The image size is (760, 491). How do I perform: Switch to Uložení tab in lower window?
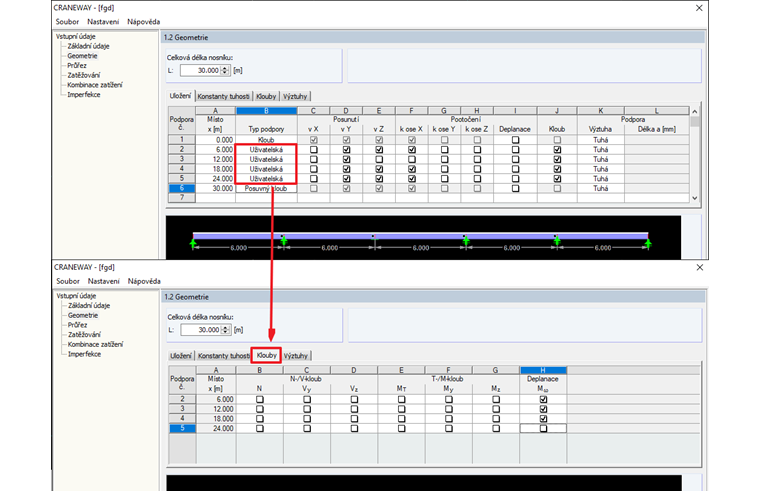click(181, 356)
